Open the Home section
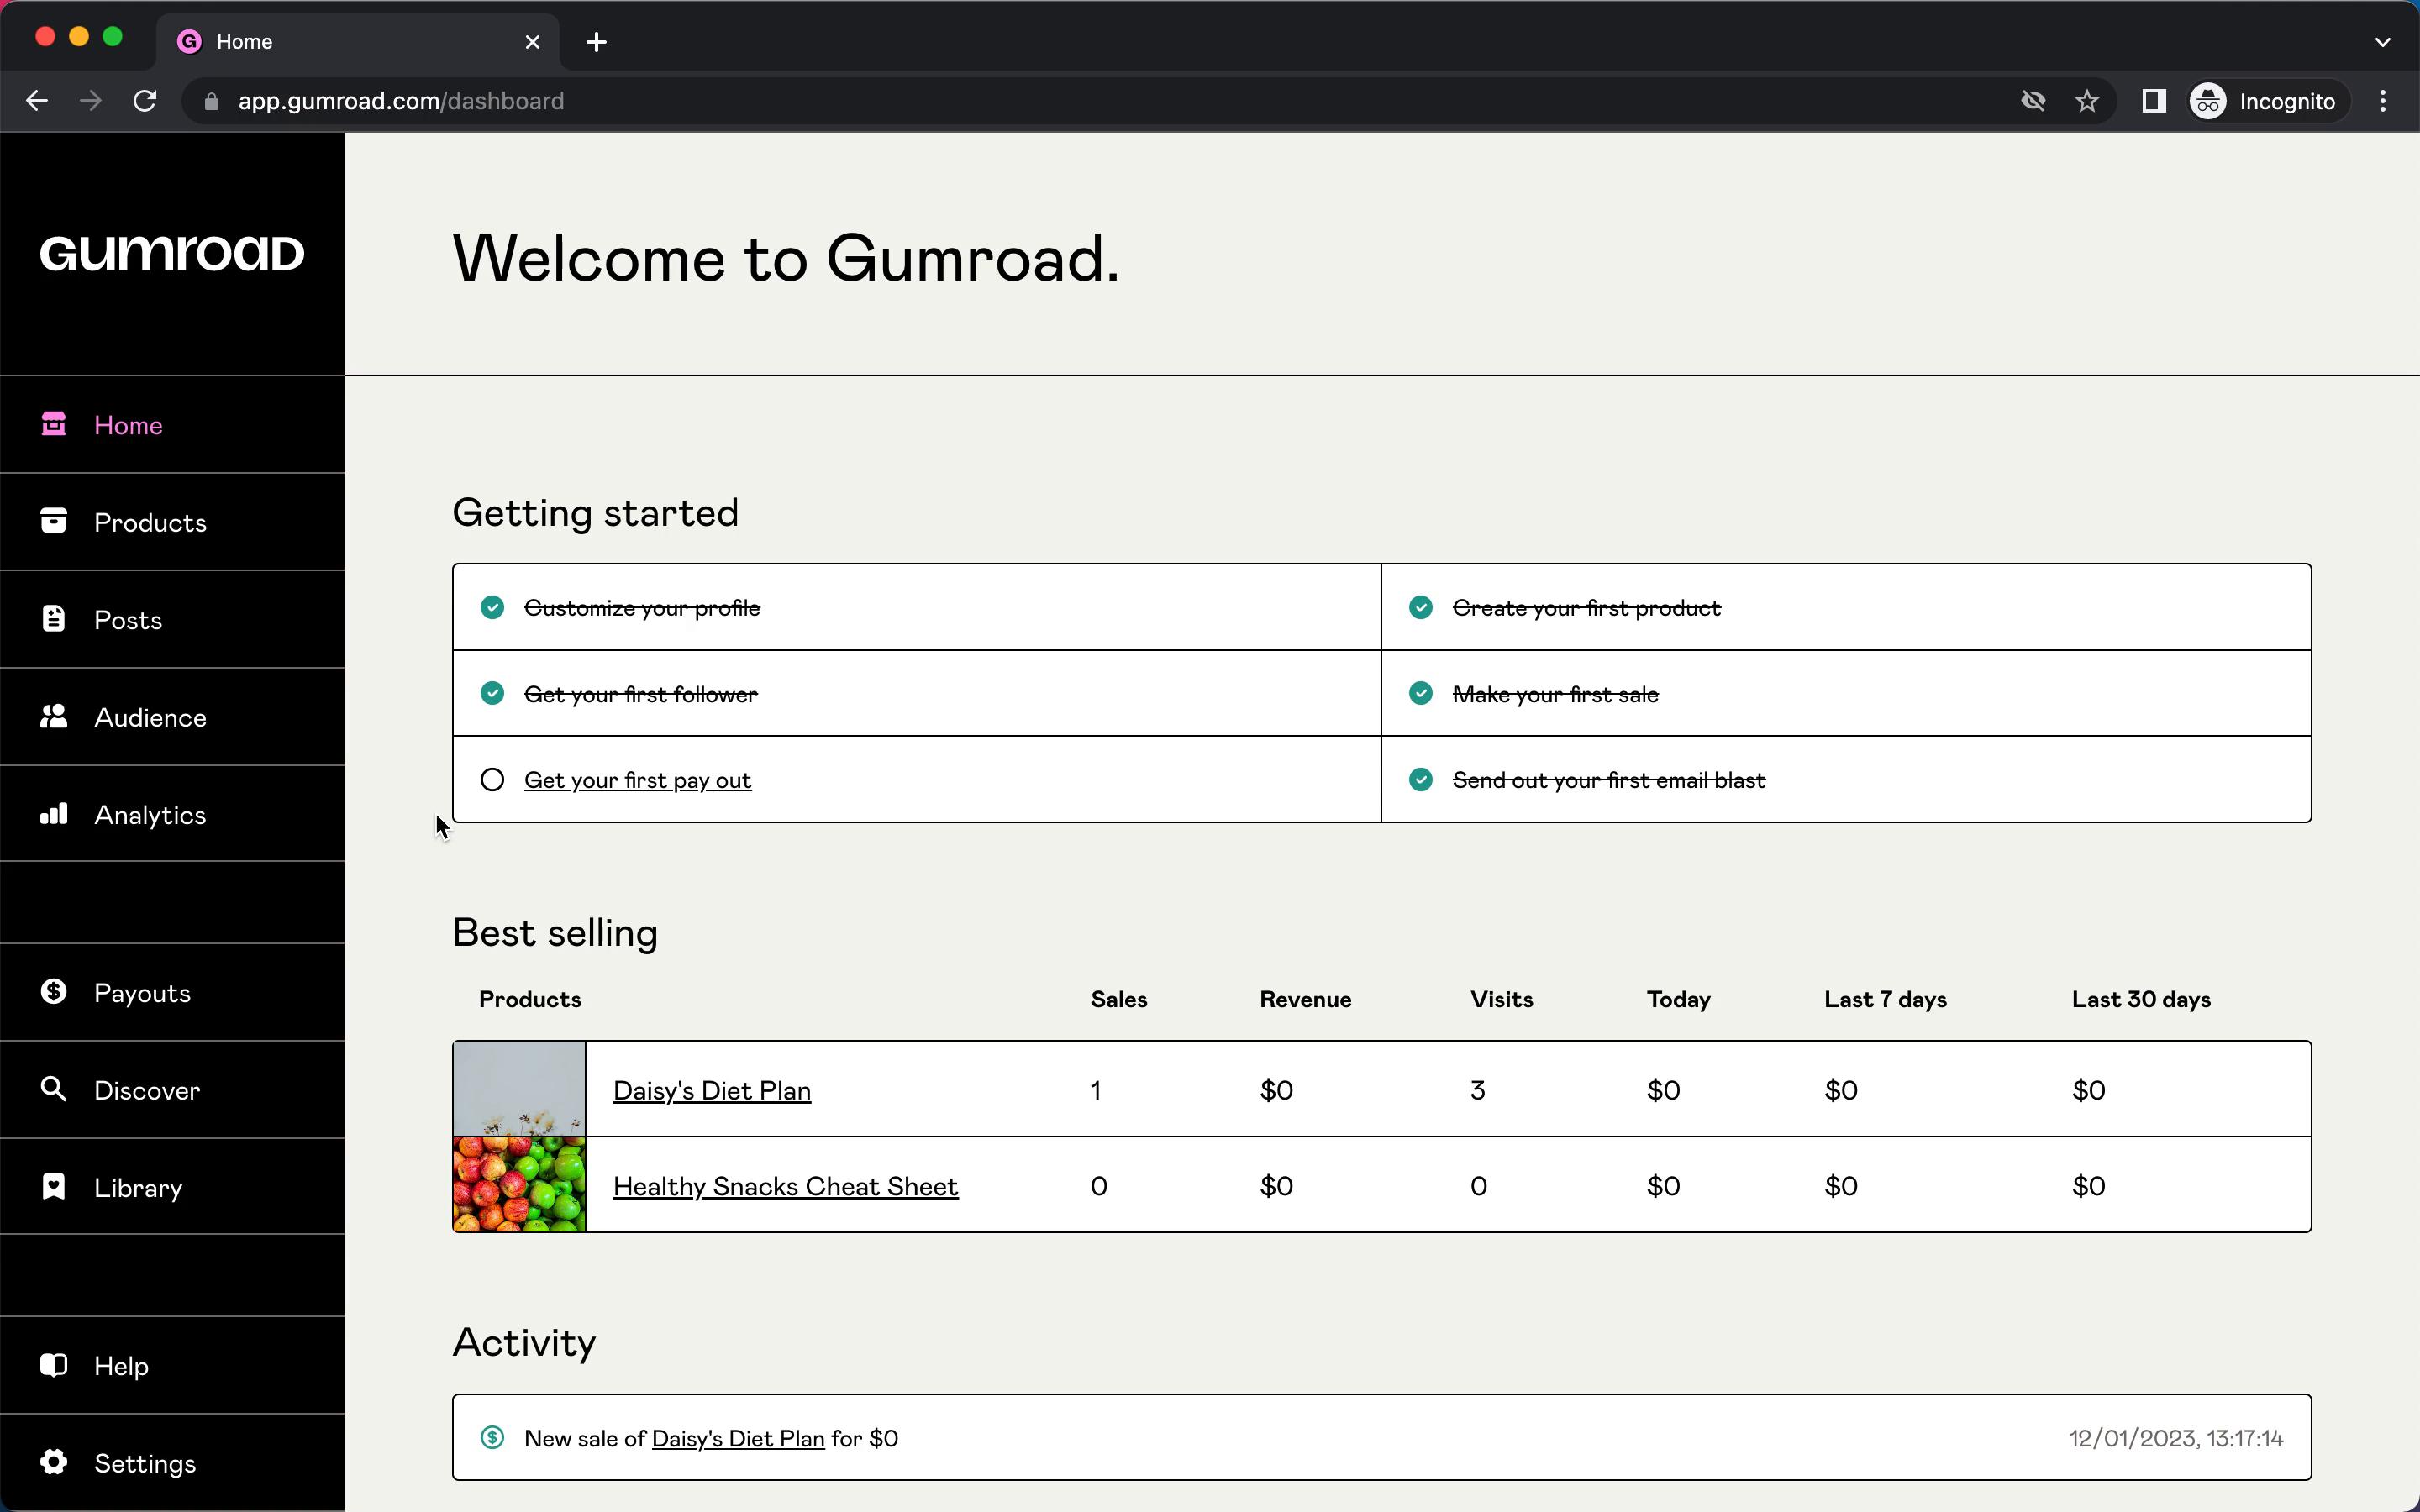2420x1512 pixels. [127, 423]
